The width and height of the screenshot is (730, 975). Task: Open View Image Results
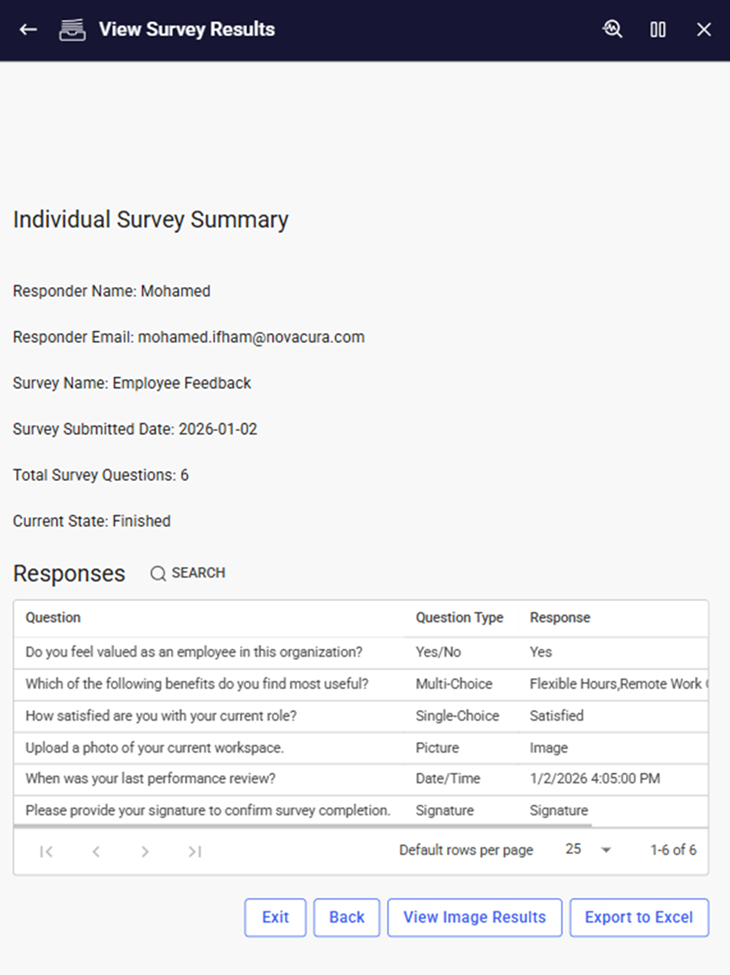(474, 918)
